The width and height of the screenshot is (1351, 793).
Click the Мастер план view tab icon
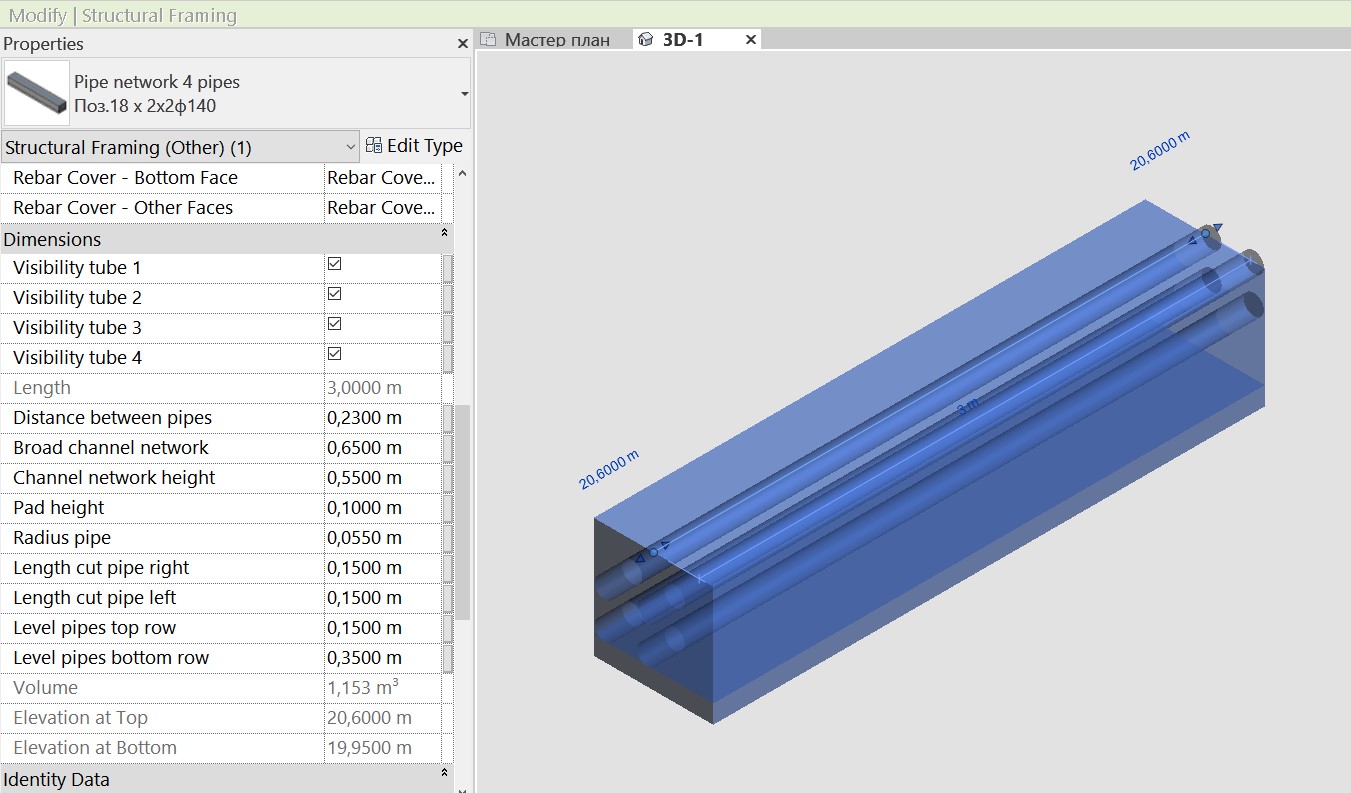[488, 40]
